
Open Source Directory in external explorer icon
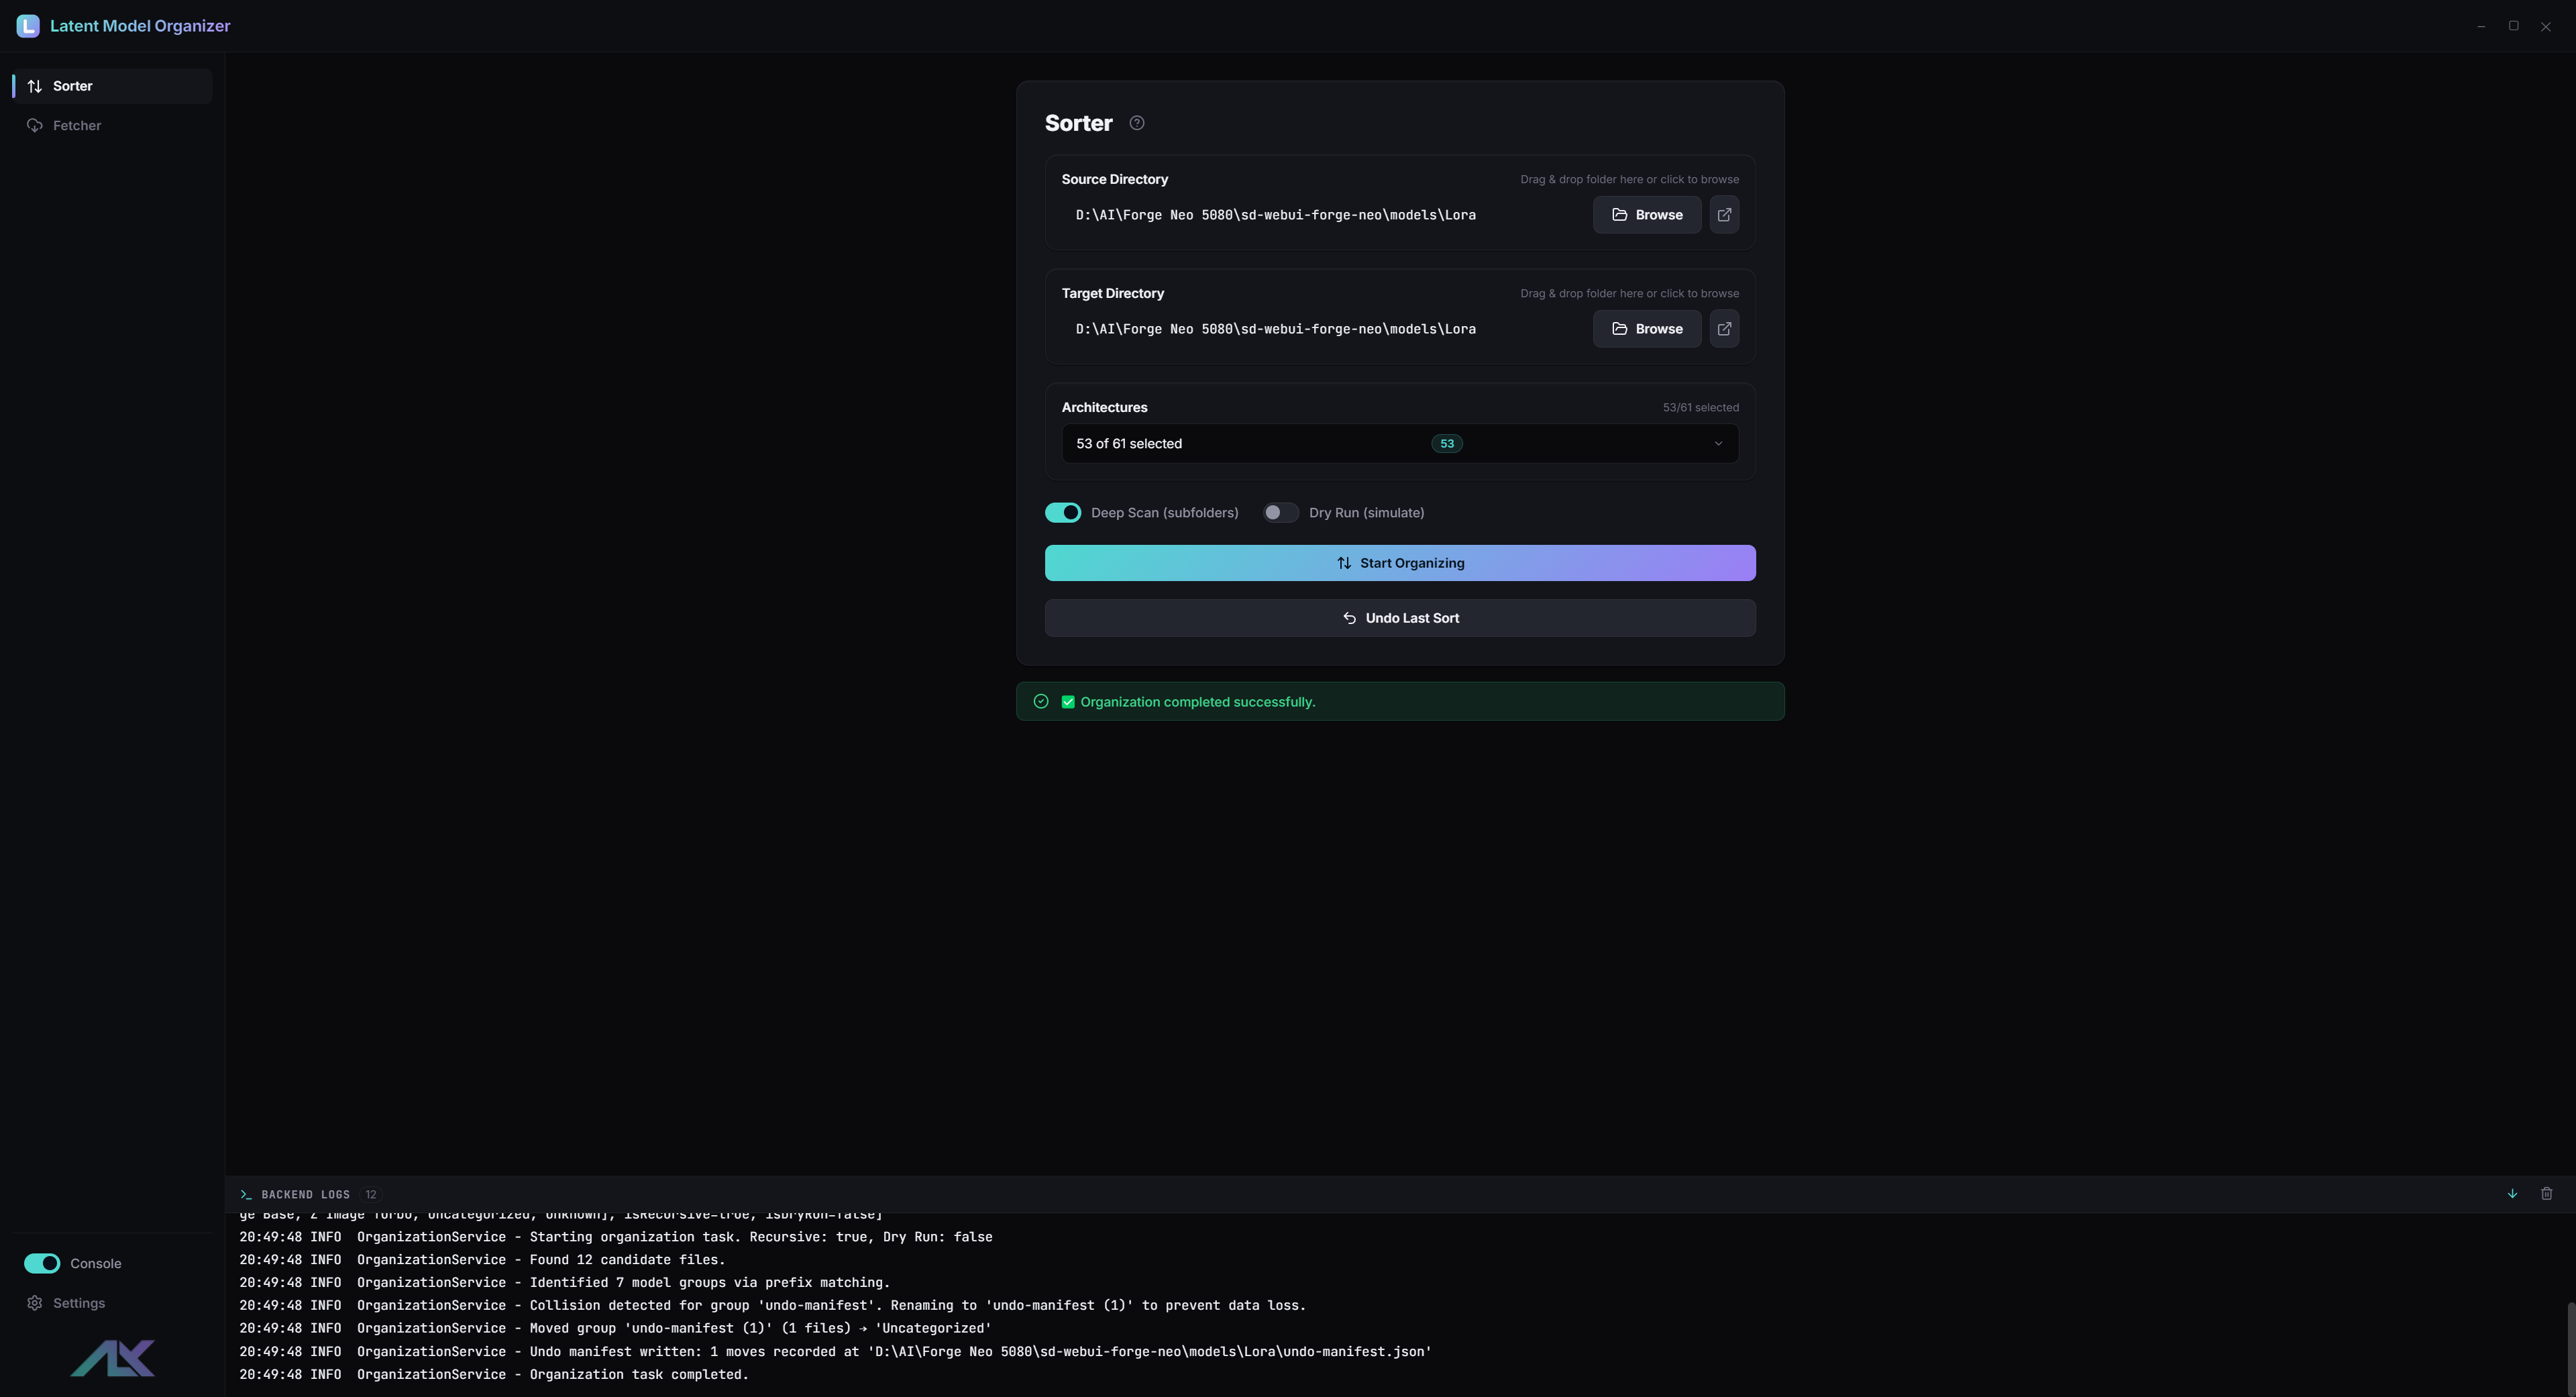[1724, 215]
